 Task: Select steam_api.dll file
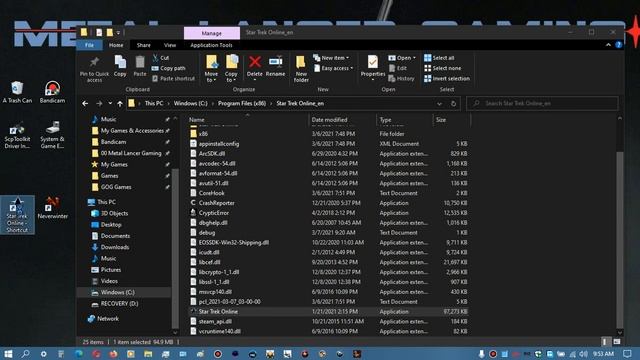pyautogui.click(x=328, y=321)
